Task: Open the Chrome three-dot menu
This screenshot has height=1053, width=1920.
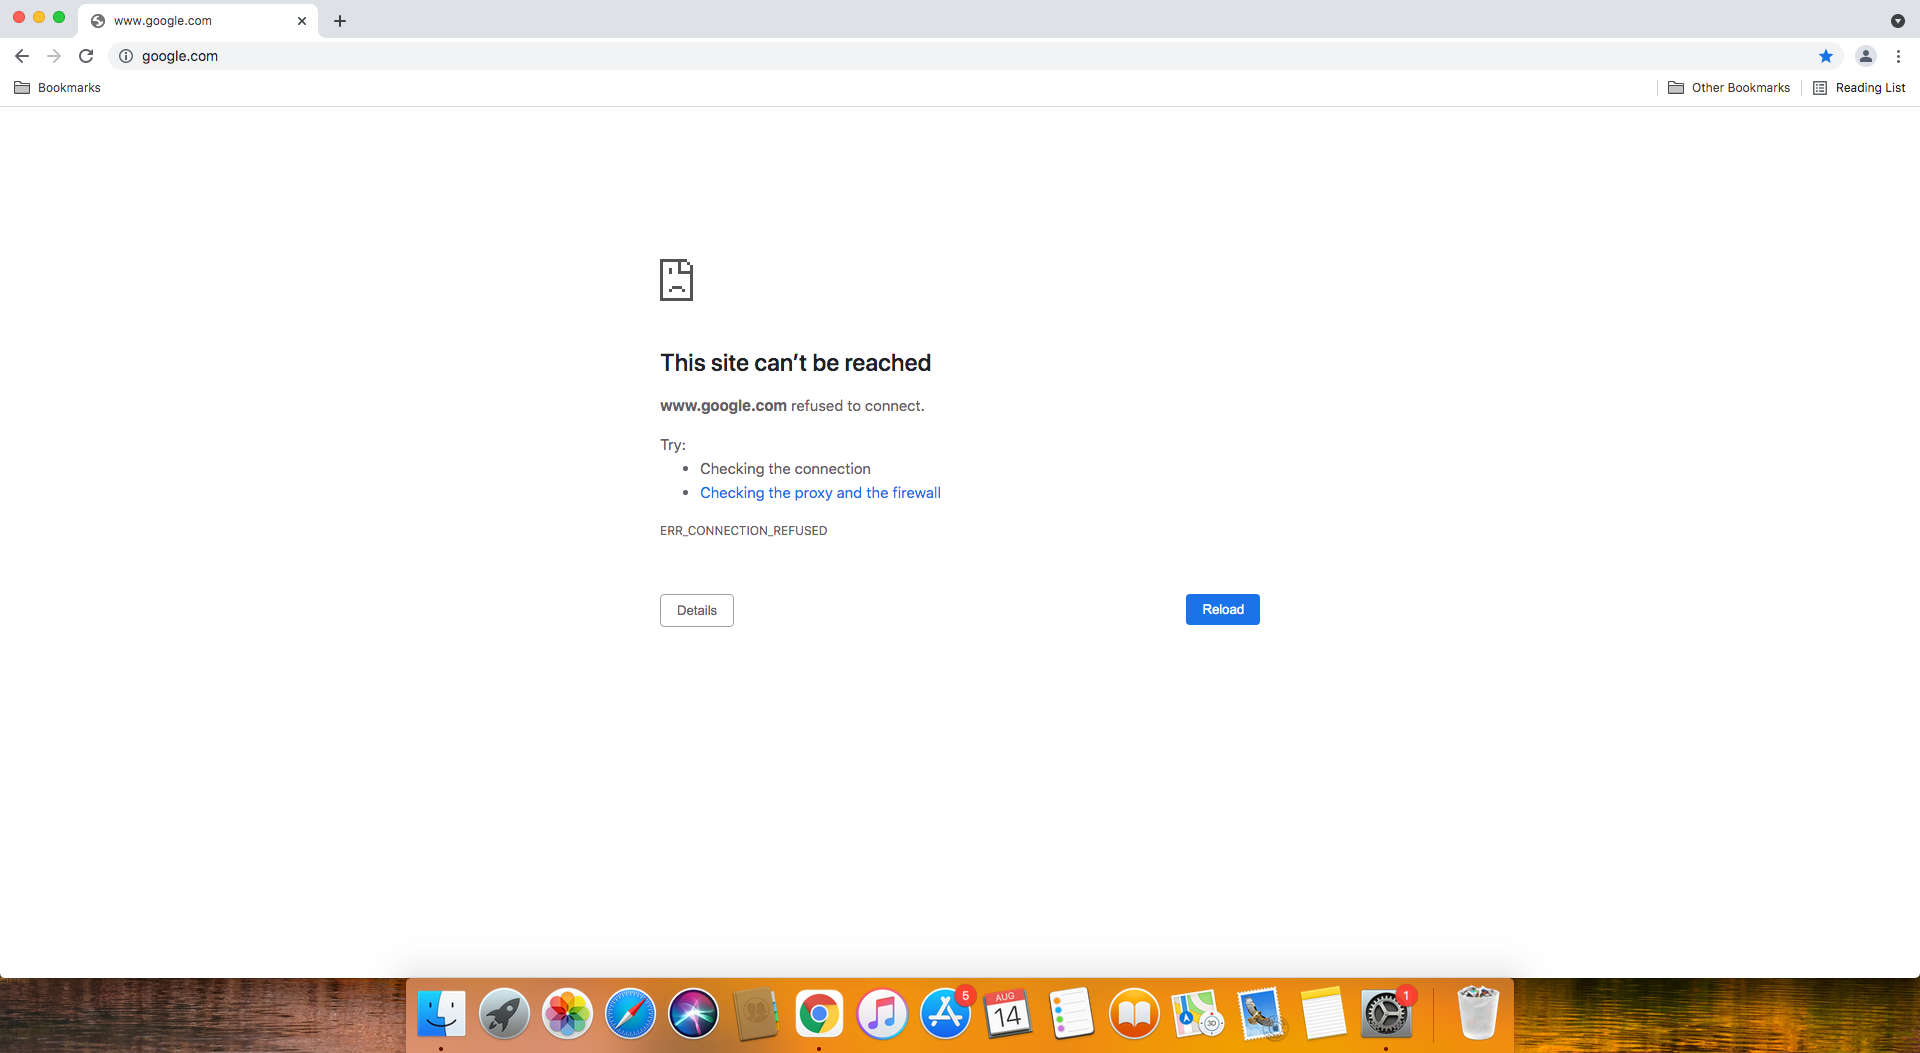Action: 1898,56
